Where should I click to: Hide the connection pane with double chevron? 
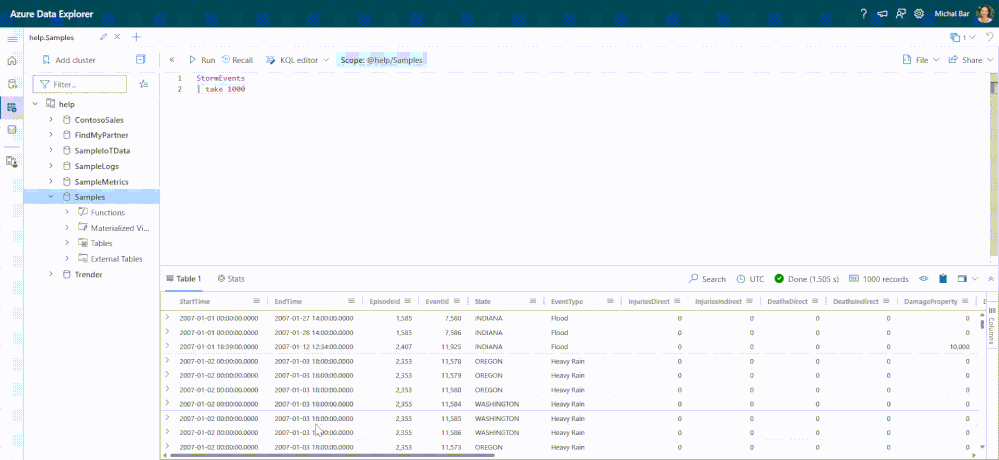(172, 60)
